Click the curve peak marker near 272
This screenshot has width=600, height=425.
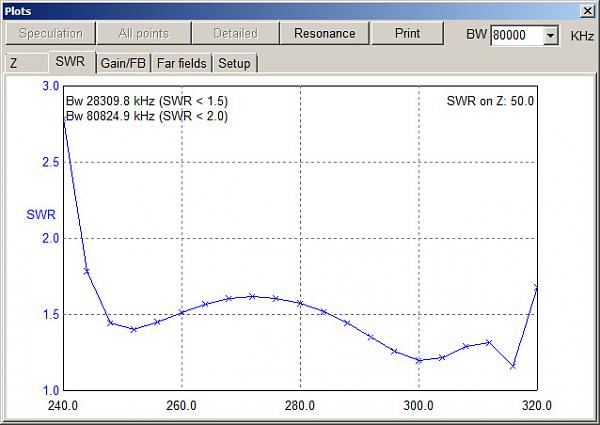coord(252,296)
